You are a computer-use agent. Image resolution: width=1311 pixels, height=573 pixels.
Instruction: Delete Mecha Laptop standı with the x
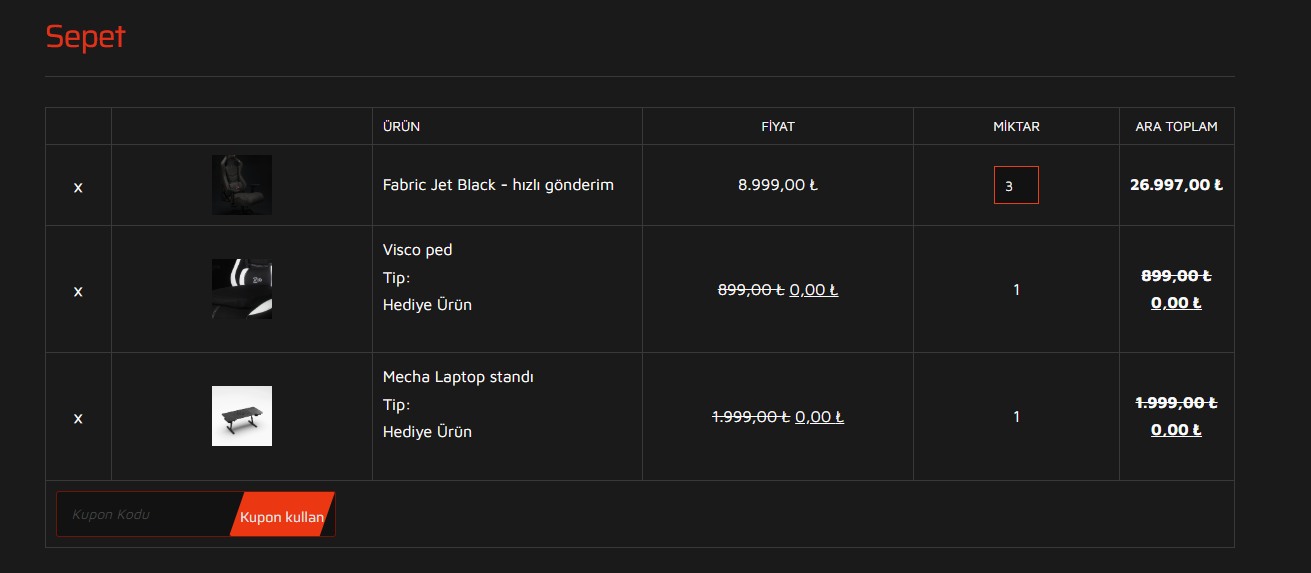(78, 418)
